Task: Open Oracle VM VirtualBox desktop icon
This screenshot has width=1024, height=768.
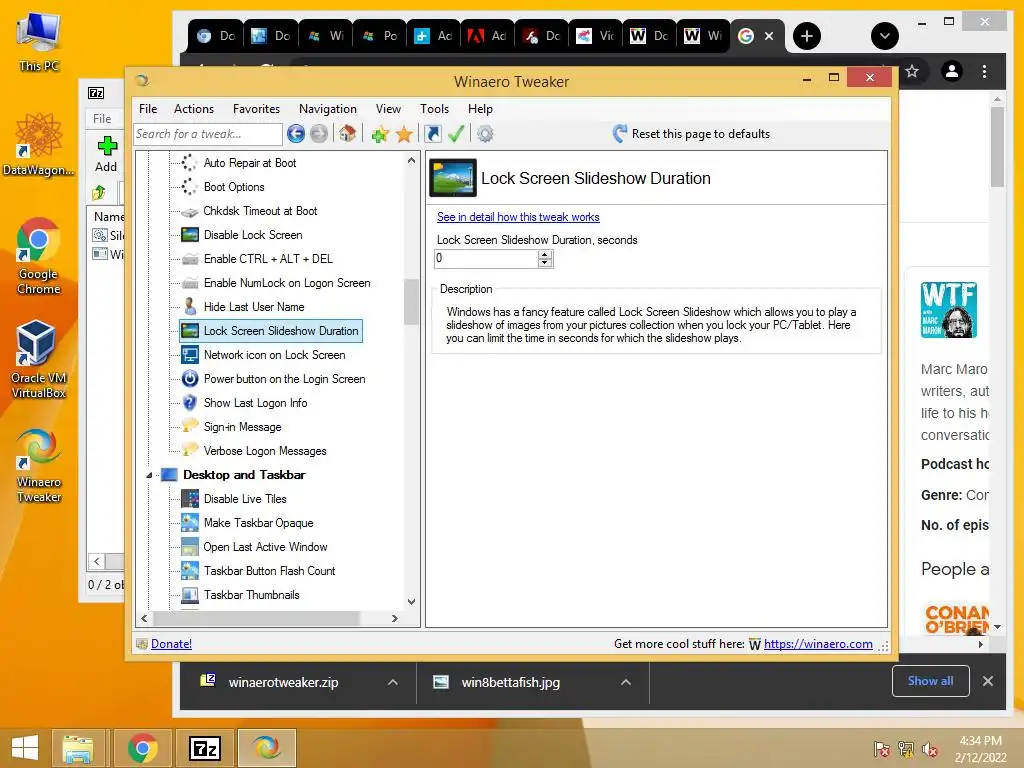Action: point(38,359)
